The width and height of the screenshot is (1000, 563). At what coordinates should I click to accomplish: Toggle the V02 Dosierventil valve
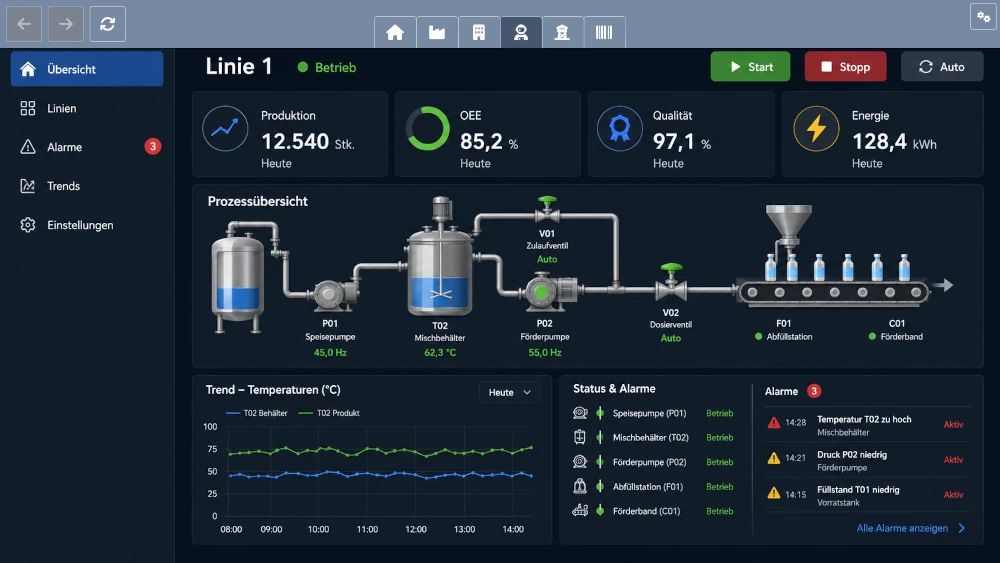pos(671,282)
